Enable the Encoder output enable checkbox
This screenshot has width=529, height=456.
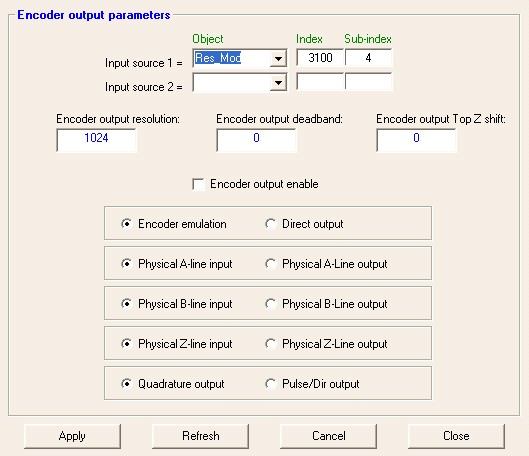click(198, 184)
